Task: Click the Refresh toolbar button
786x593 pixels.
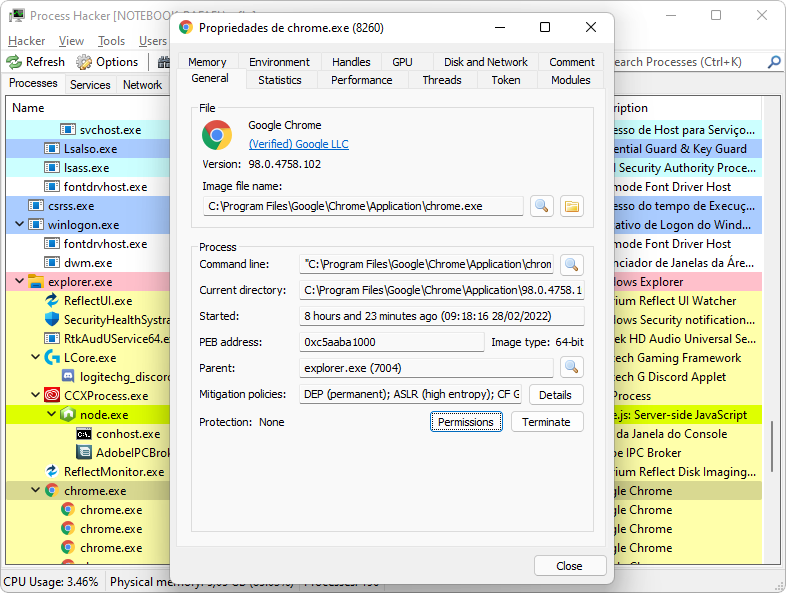Action: 37,62
